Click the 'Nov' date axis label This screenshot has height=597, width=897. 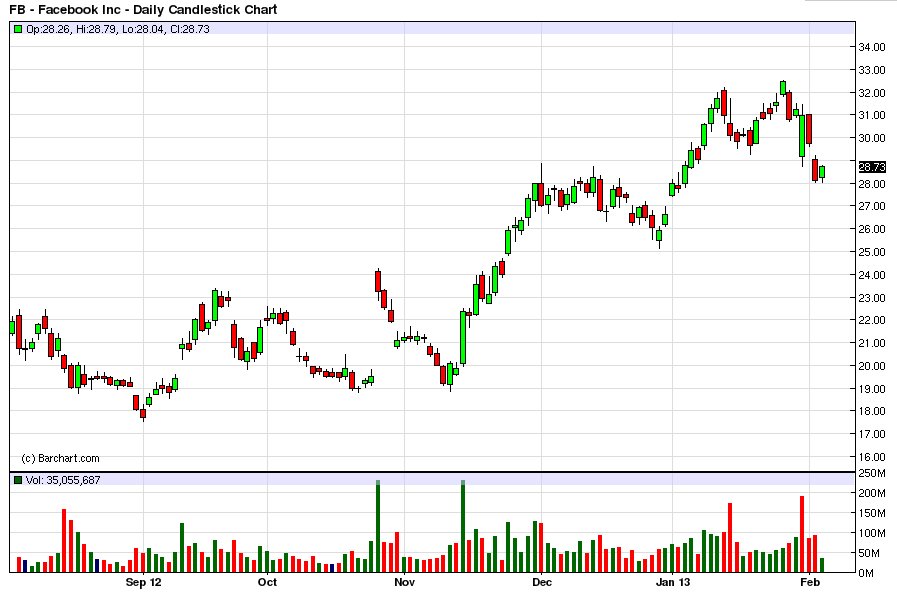tap(404, 583)
